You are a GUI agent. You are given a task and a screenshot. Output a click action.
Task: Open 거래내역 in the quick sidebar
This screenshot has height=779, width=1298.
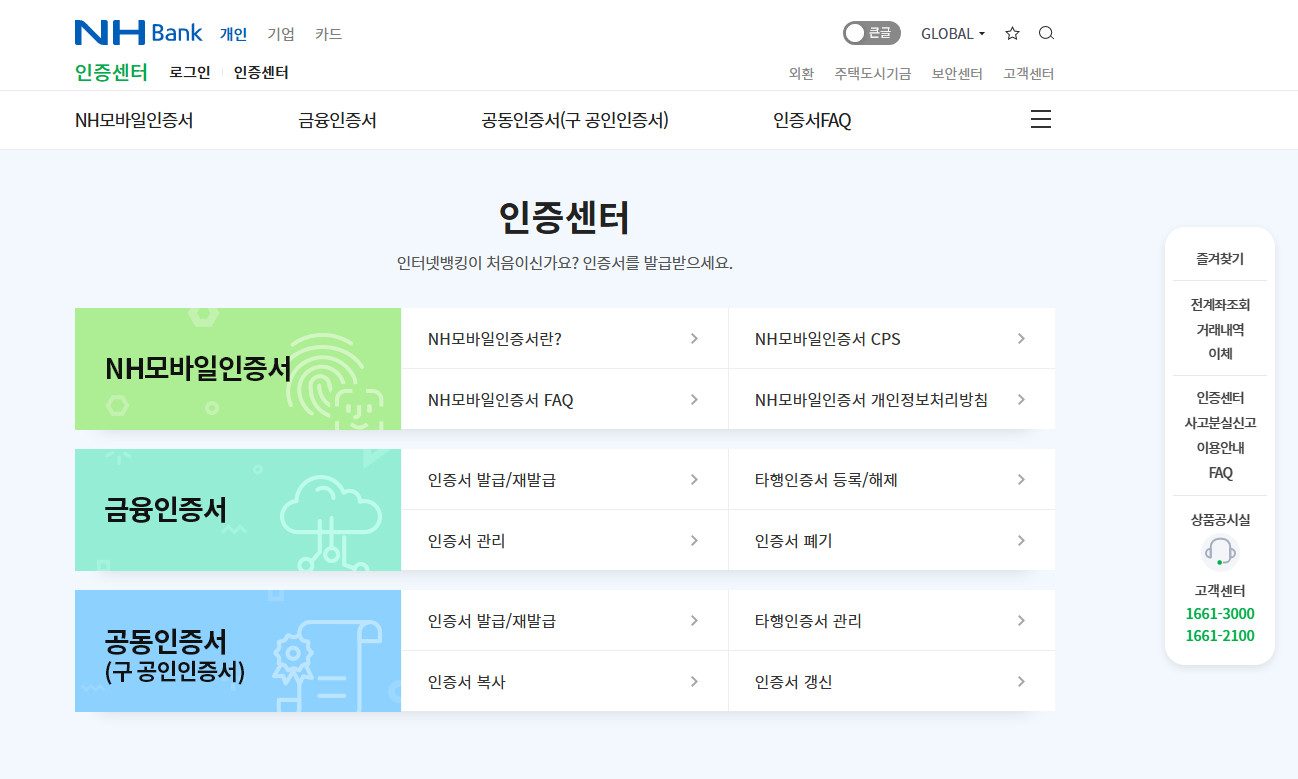[x=1220, y=329]
